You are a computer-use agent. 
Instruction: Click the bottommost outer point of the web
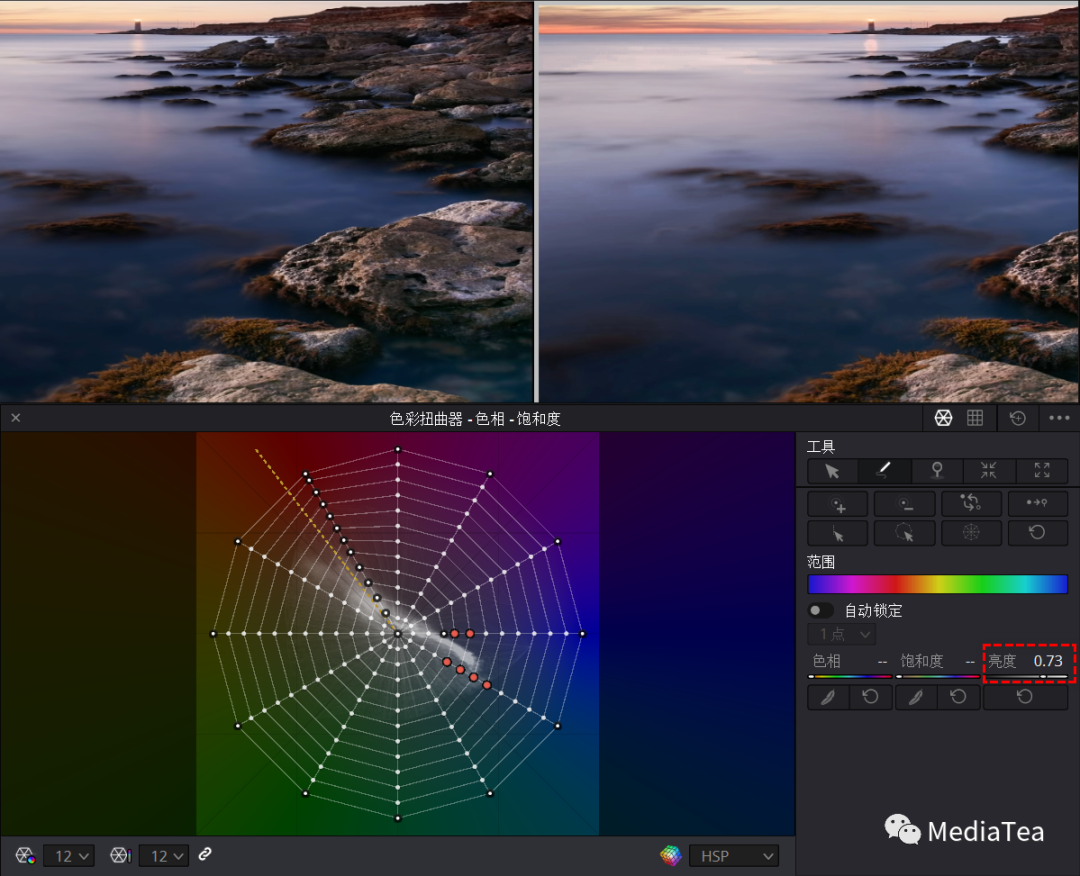(x=397, y=818)
